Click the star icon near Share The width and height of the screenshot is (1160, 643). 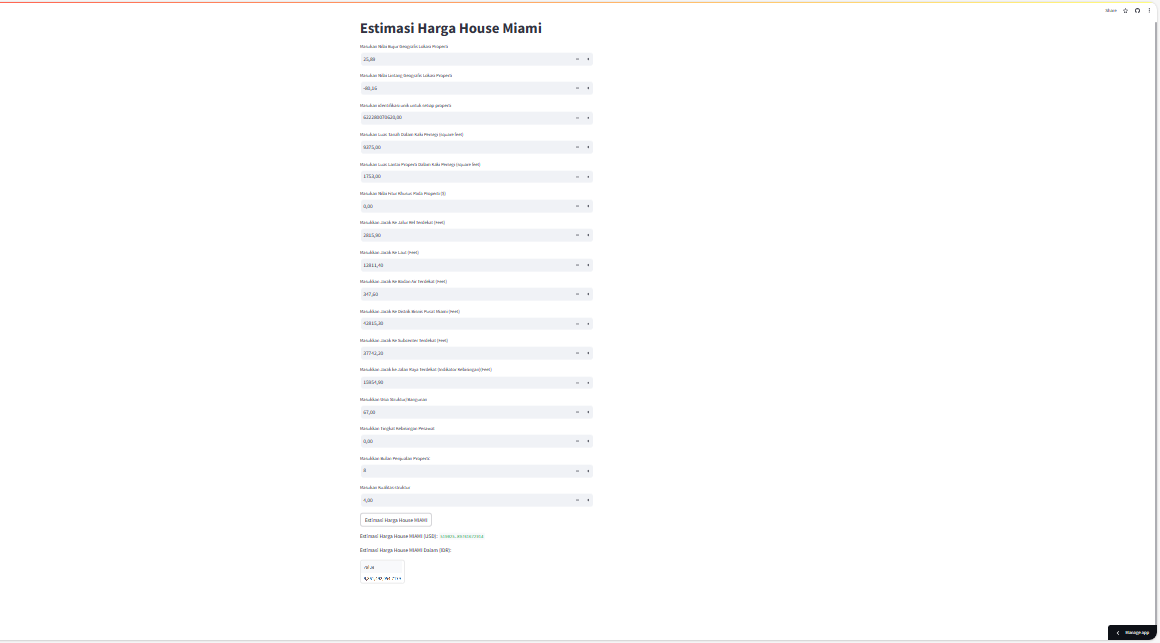point(1124,10)
